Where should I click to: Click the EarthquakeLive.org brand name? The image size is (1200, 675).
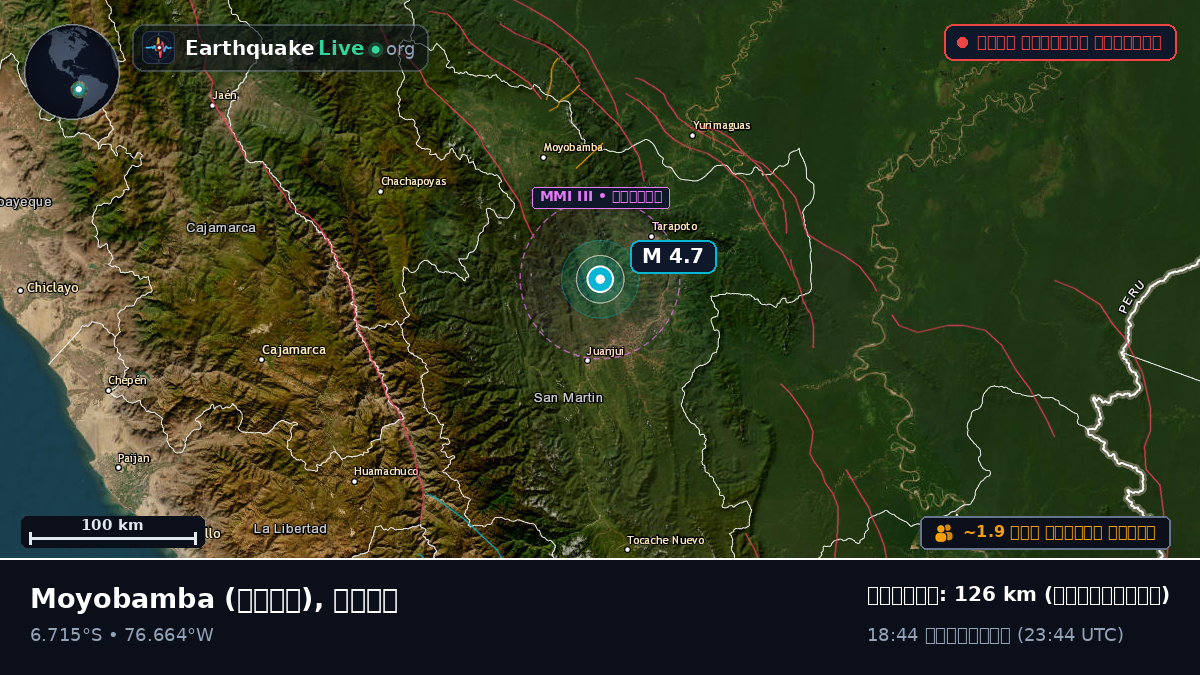(x=300, y=48)
